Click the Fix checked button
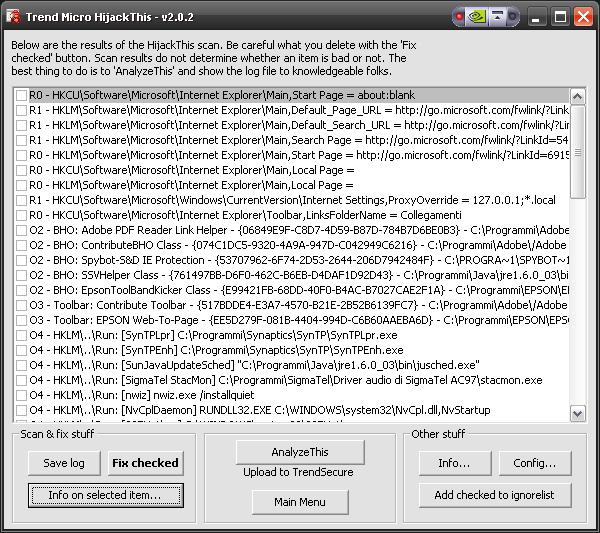 (145, 463)
